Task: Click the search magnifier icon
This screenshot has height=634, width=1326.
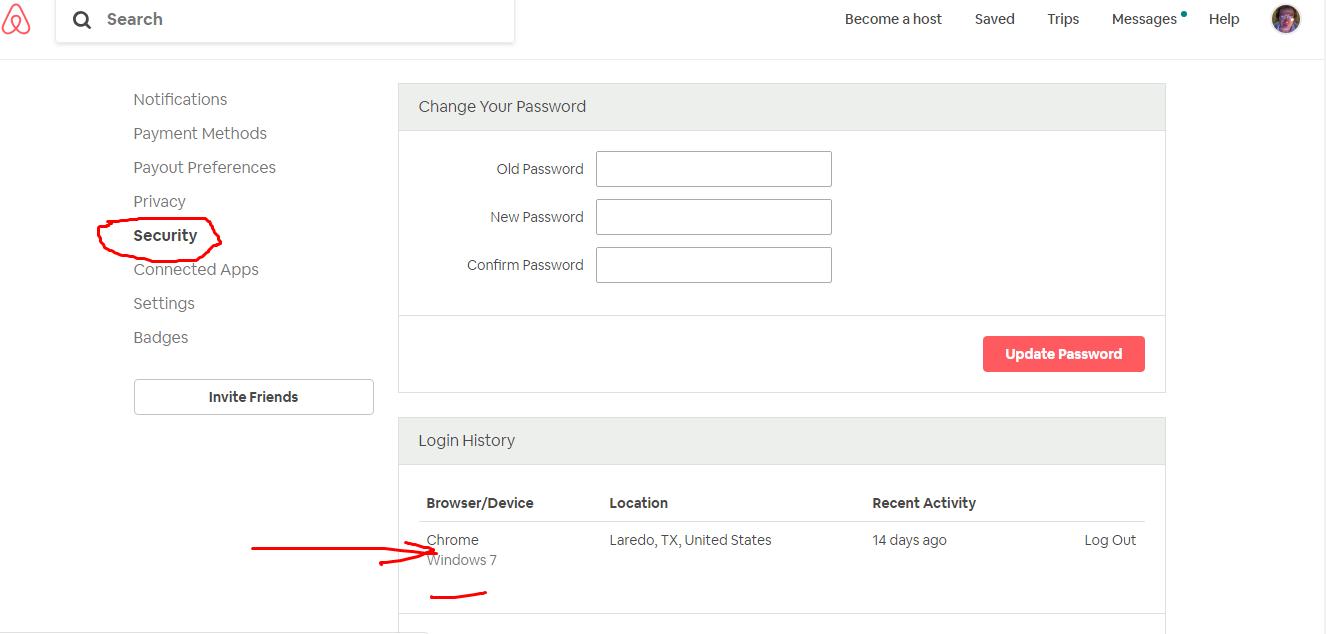Action: 82,20
